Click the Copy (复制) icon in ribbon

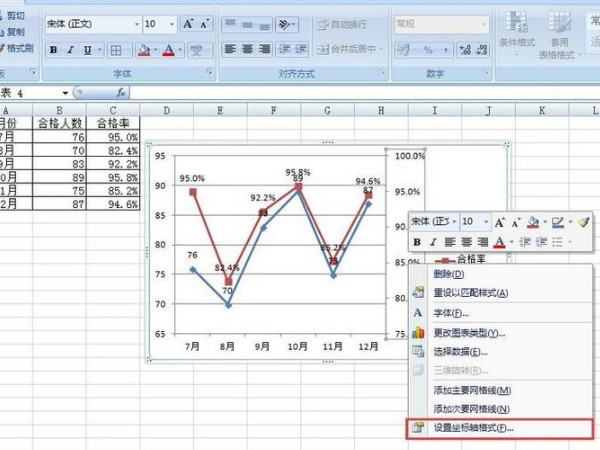(x=15, y=32)
